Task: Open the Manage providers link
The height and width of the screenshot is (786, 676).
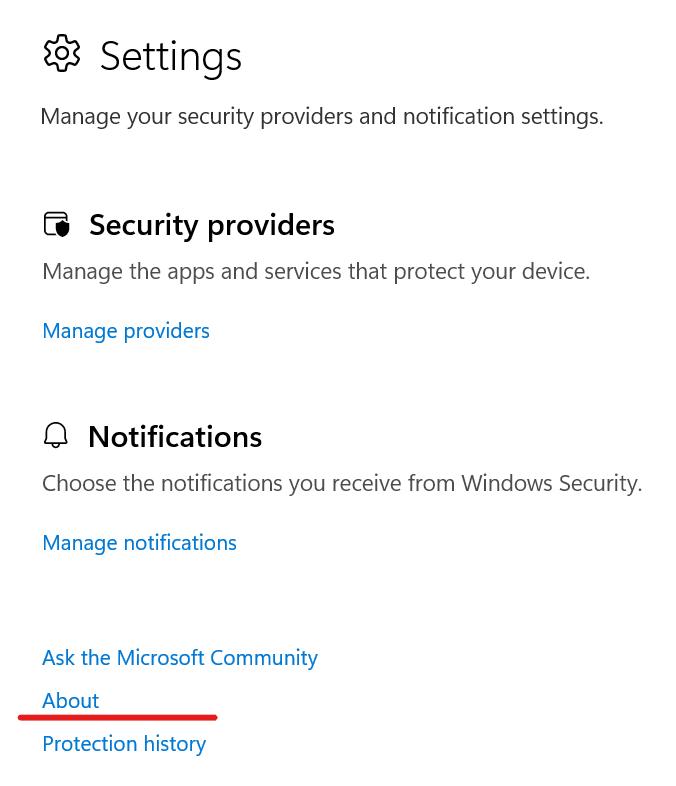Action: coord(126,331)
